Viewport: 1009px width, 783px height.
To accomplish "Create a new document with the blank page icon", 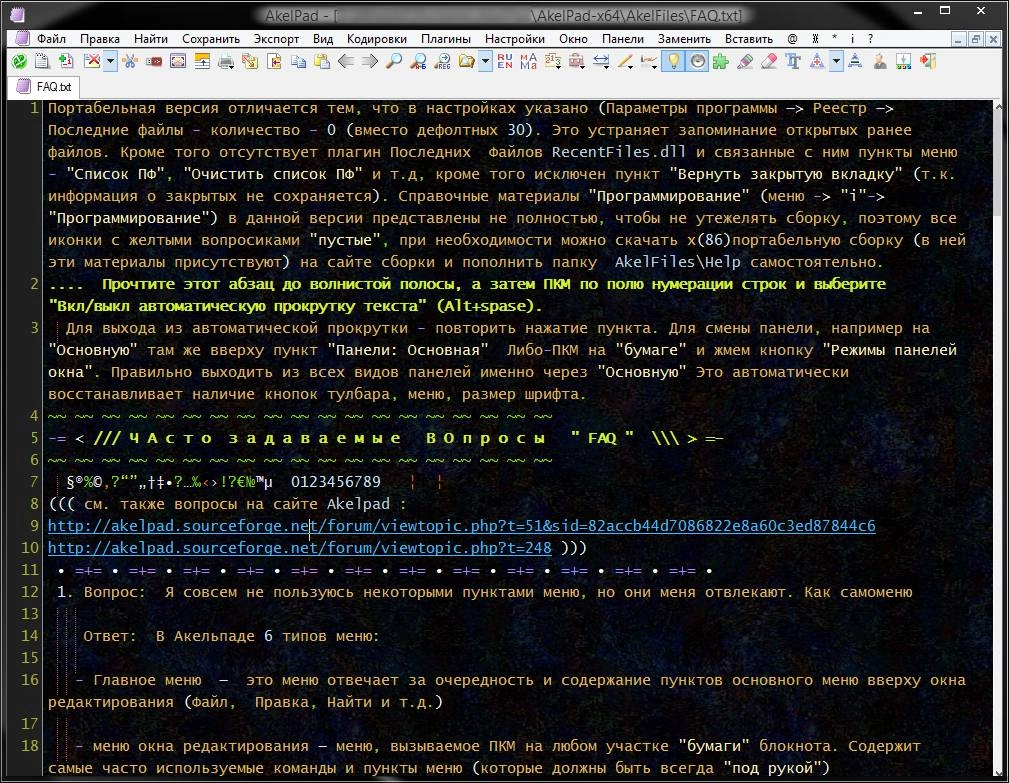I will (42, 61).
